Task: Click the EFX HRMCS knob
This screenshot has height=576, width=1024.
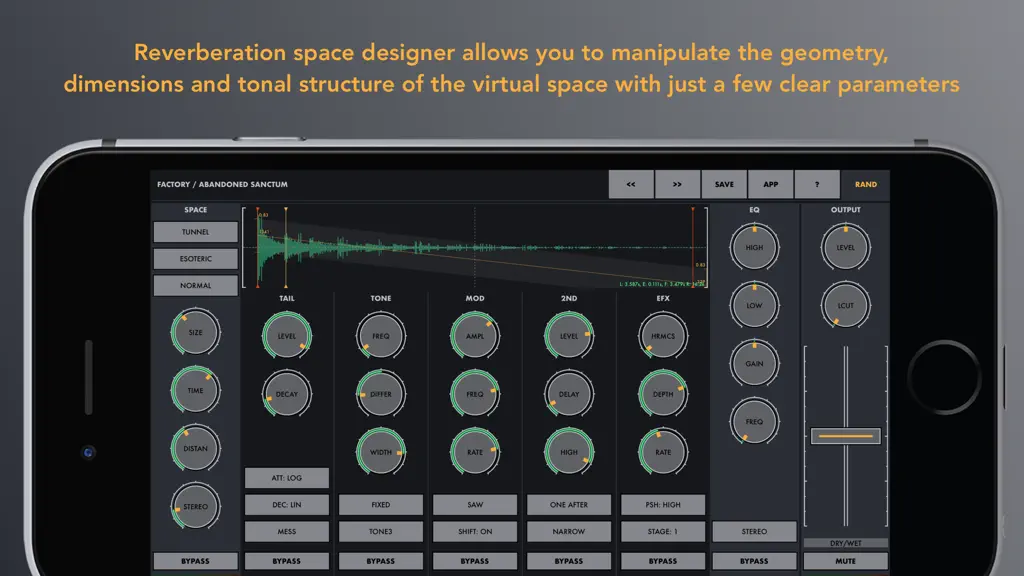Action: pos(663,336)
